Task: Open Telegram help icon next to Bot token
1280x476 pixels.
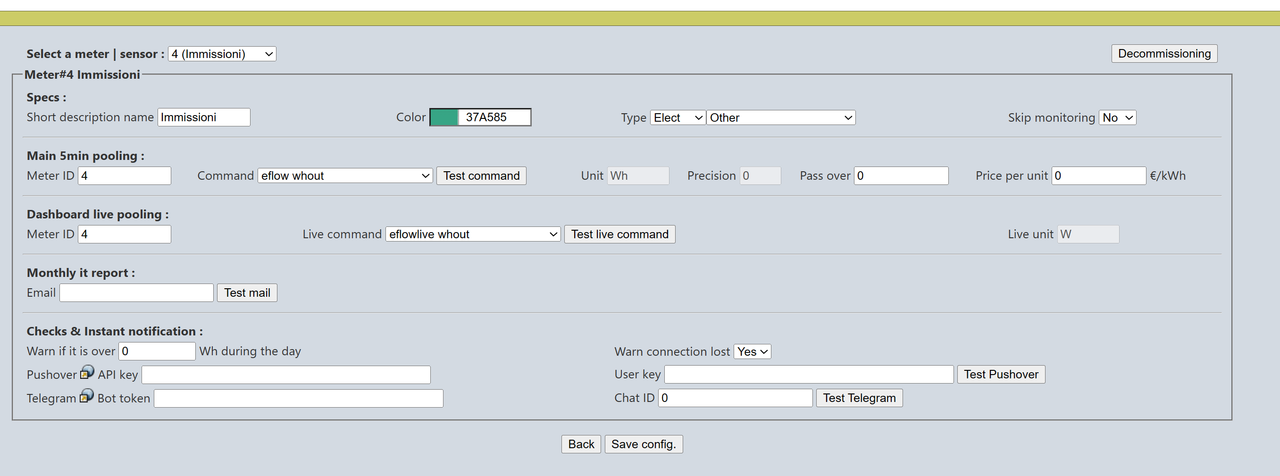Action: pos(87,397)
